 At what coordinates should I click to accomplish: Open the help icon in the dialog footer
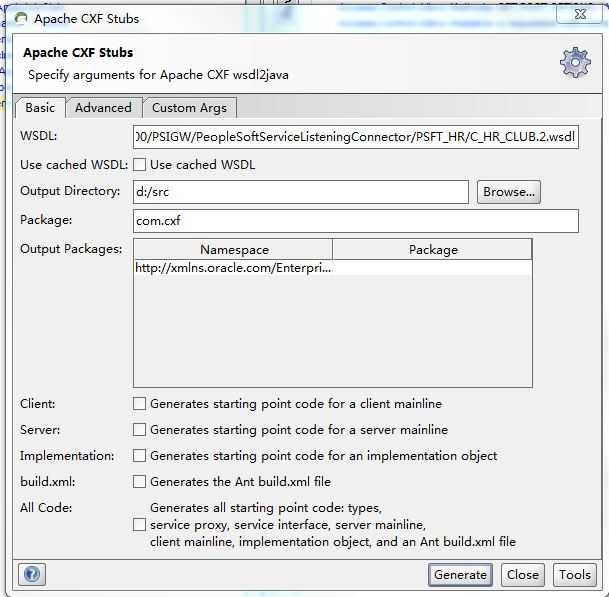pyautogui.click(x=32, y=574)
